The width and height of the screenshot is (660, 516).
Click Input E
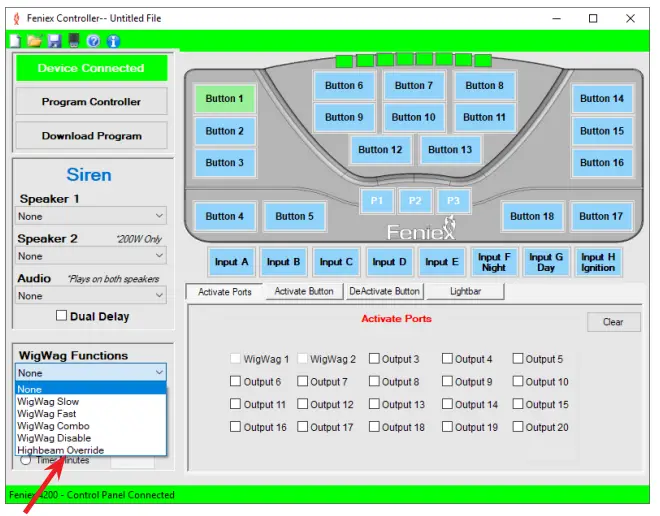pyautogui.click(x=442, y=262)
